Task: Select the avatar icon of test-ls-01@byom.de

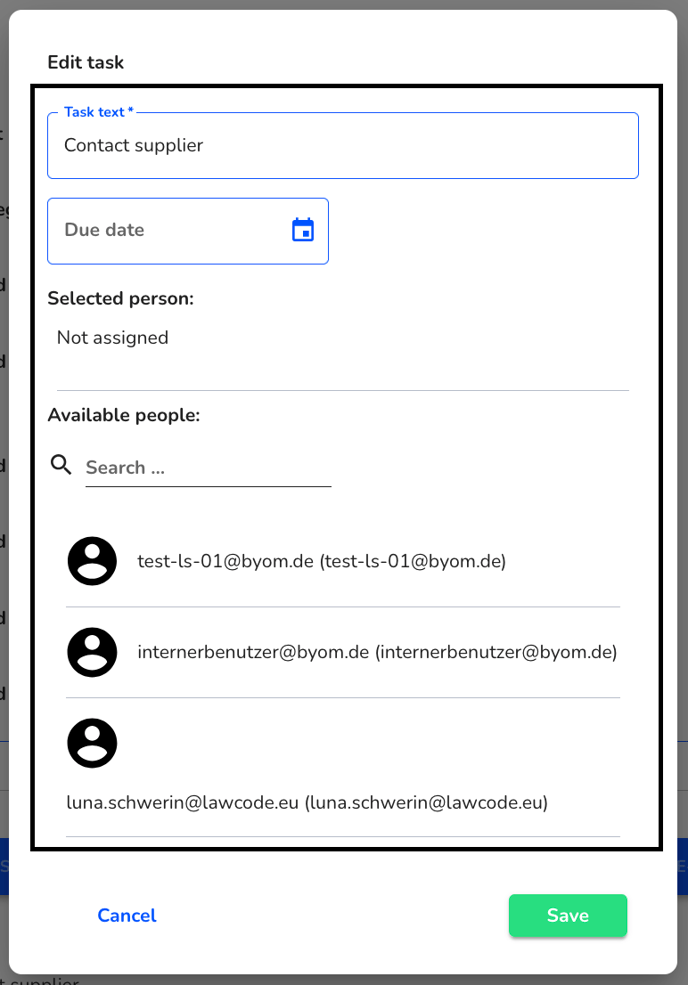Action: point(92,561)
